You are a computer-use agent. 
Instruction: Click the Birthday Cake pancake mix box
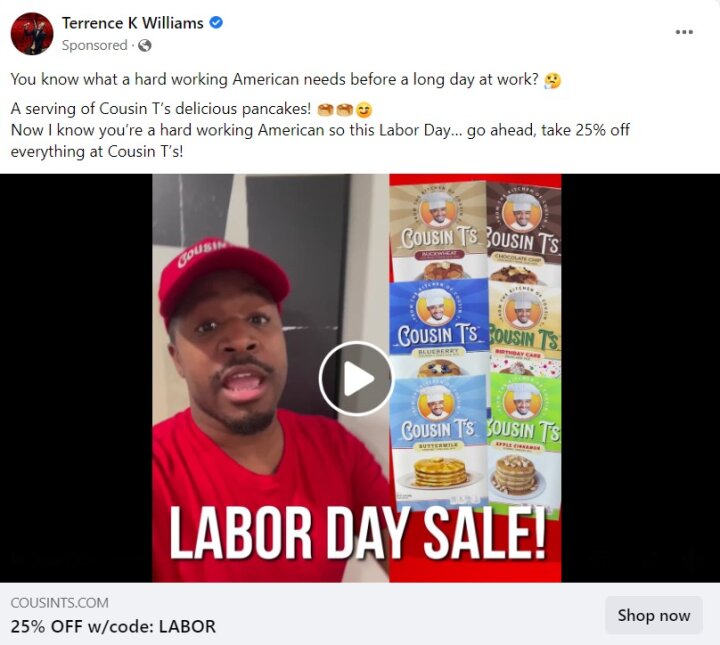pos(525,330)
